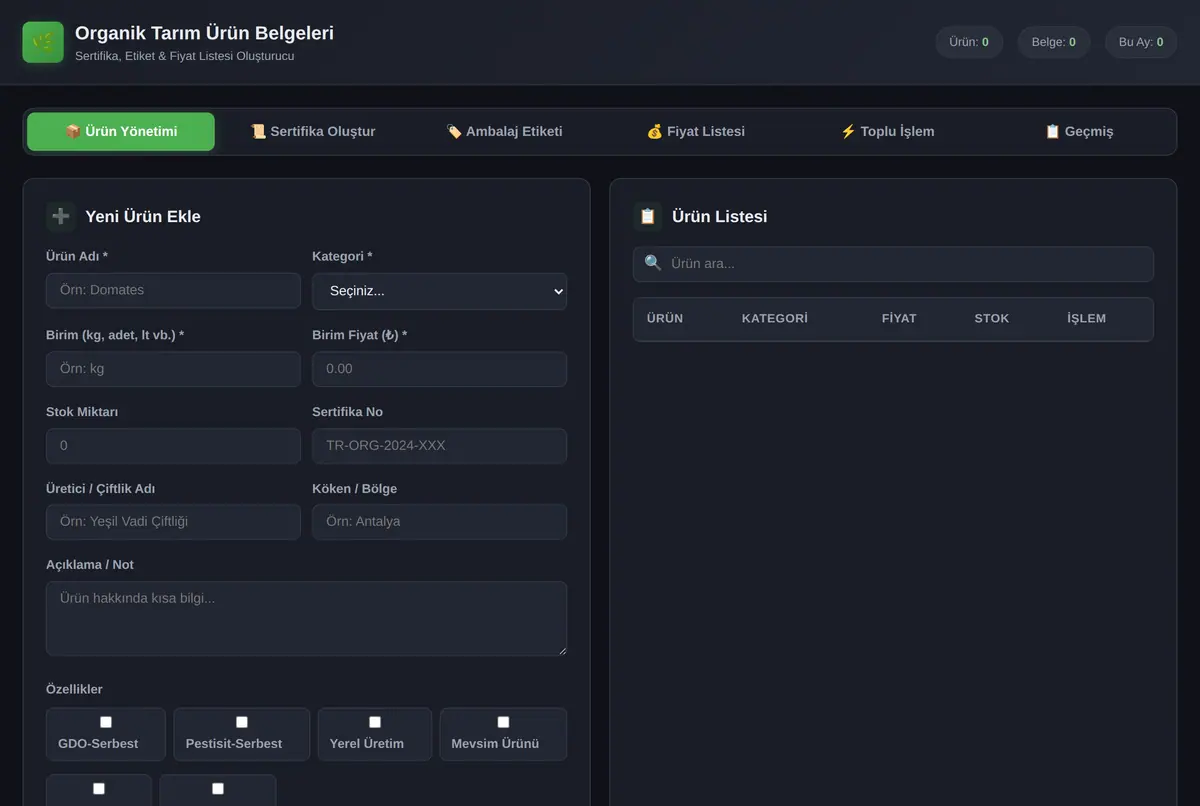Click the clipboard icon beside Ürün Listesi

(647, 216)
